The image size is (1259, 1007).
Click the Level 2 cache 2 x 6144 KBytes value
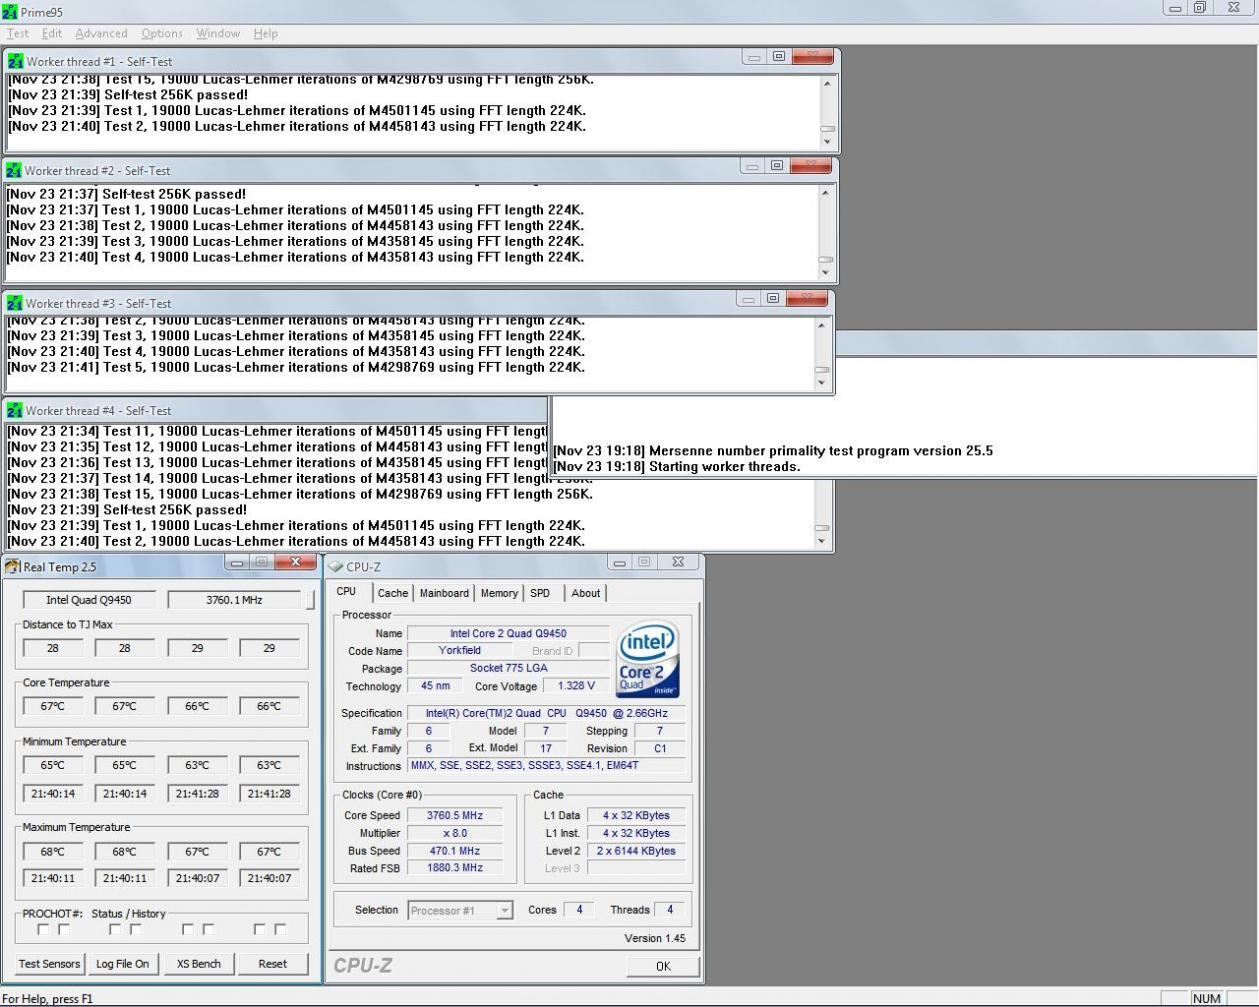click(637, 851)
